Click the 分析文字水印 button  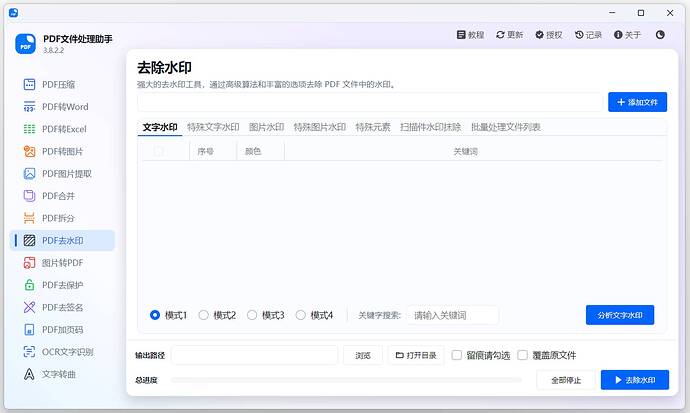tap(620, 315)
